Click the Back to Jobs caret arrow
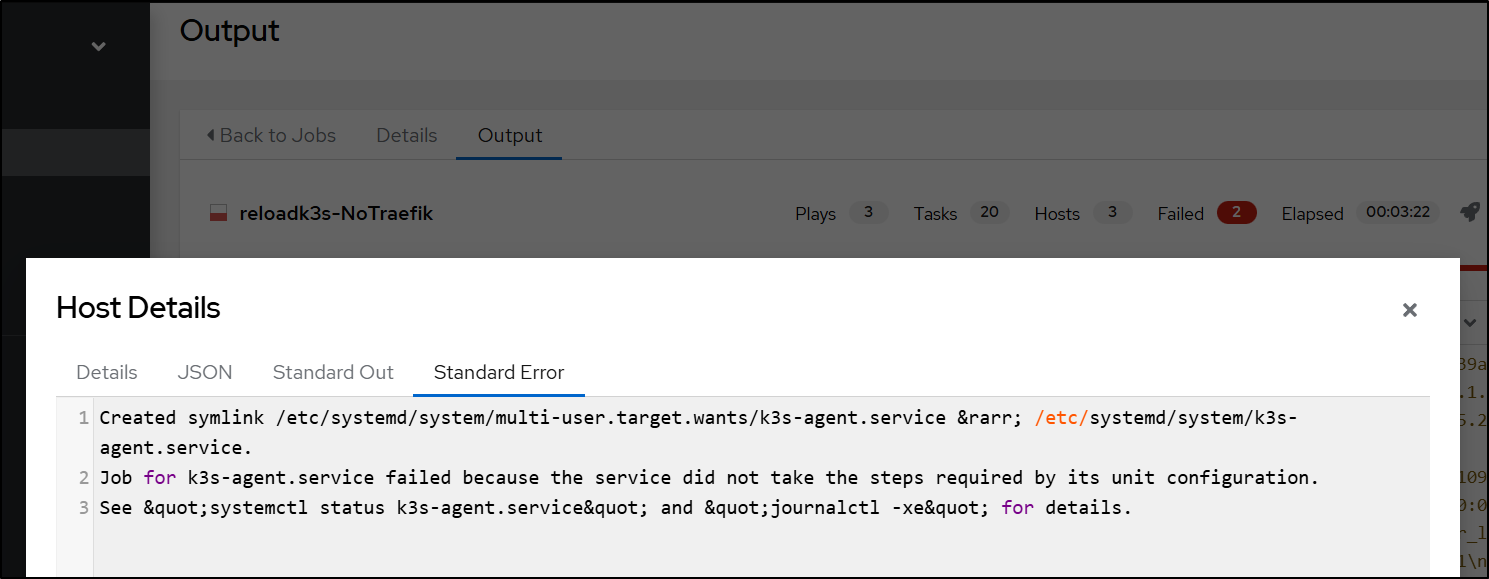The height and width of the screenshot is (579, 1489). pos(210,135)
